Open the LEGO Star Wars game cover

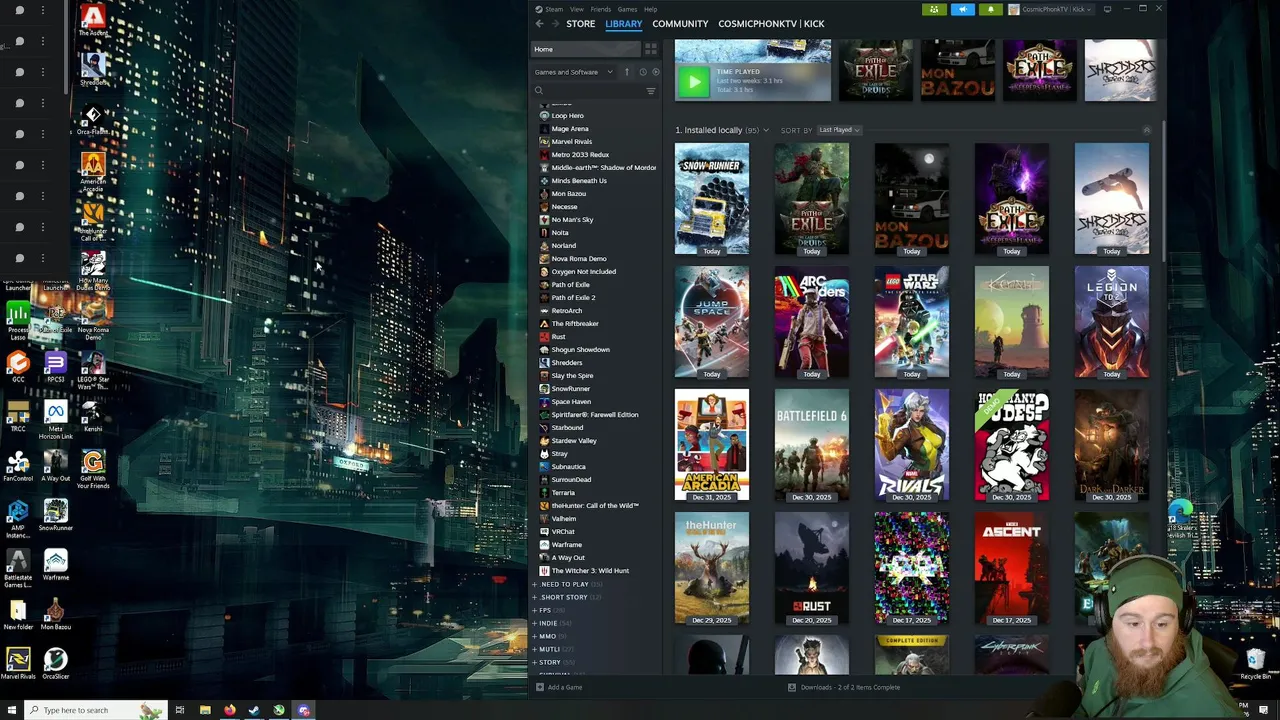[x=911, y=322]
